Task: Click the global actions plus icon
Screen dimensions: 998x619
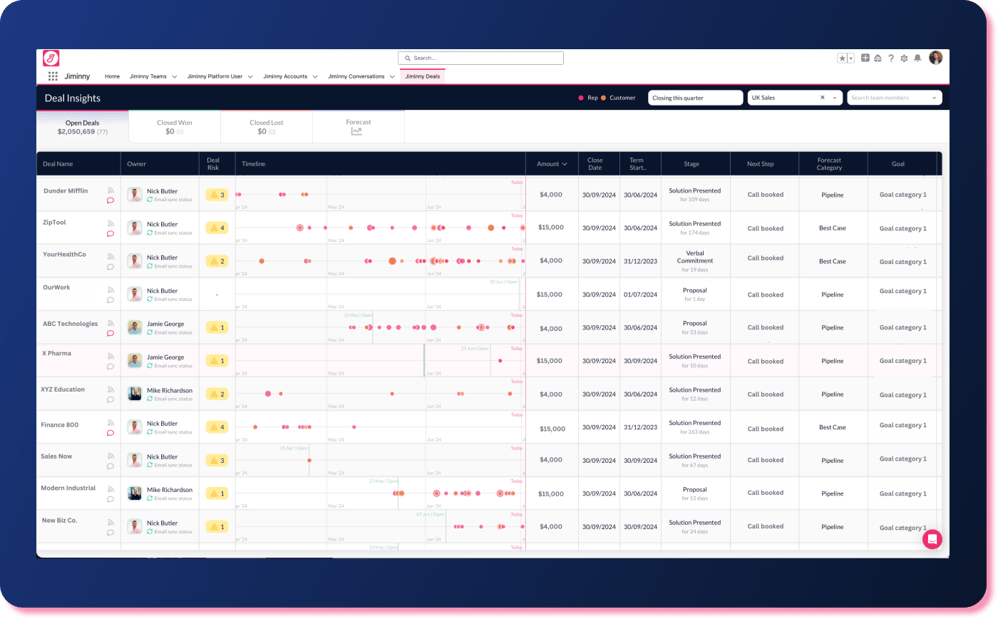Action: click(865, 58)
